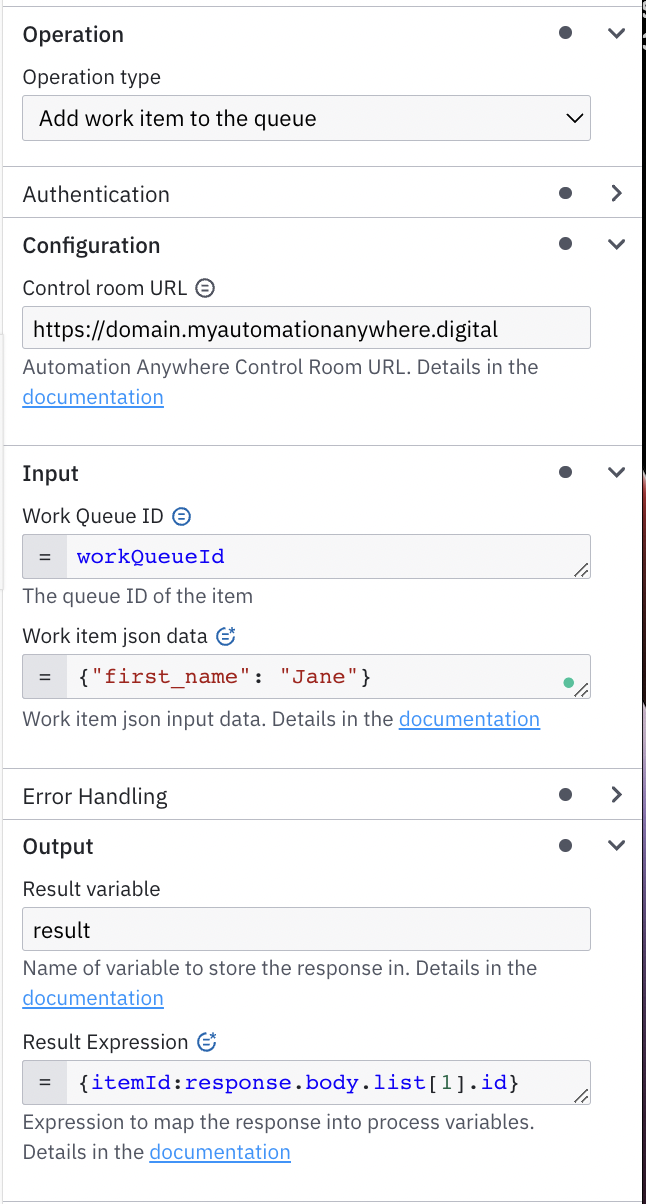Click the Result variable input field
Image resolution: width=646 pixels, height=1204 pixels.
[x=306, y=929]
